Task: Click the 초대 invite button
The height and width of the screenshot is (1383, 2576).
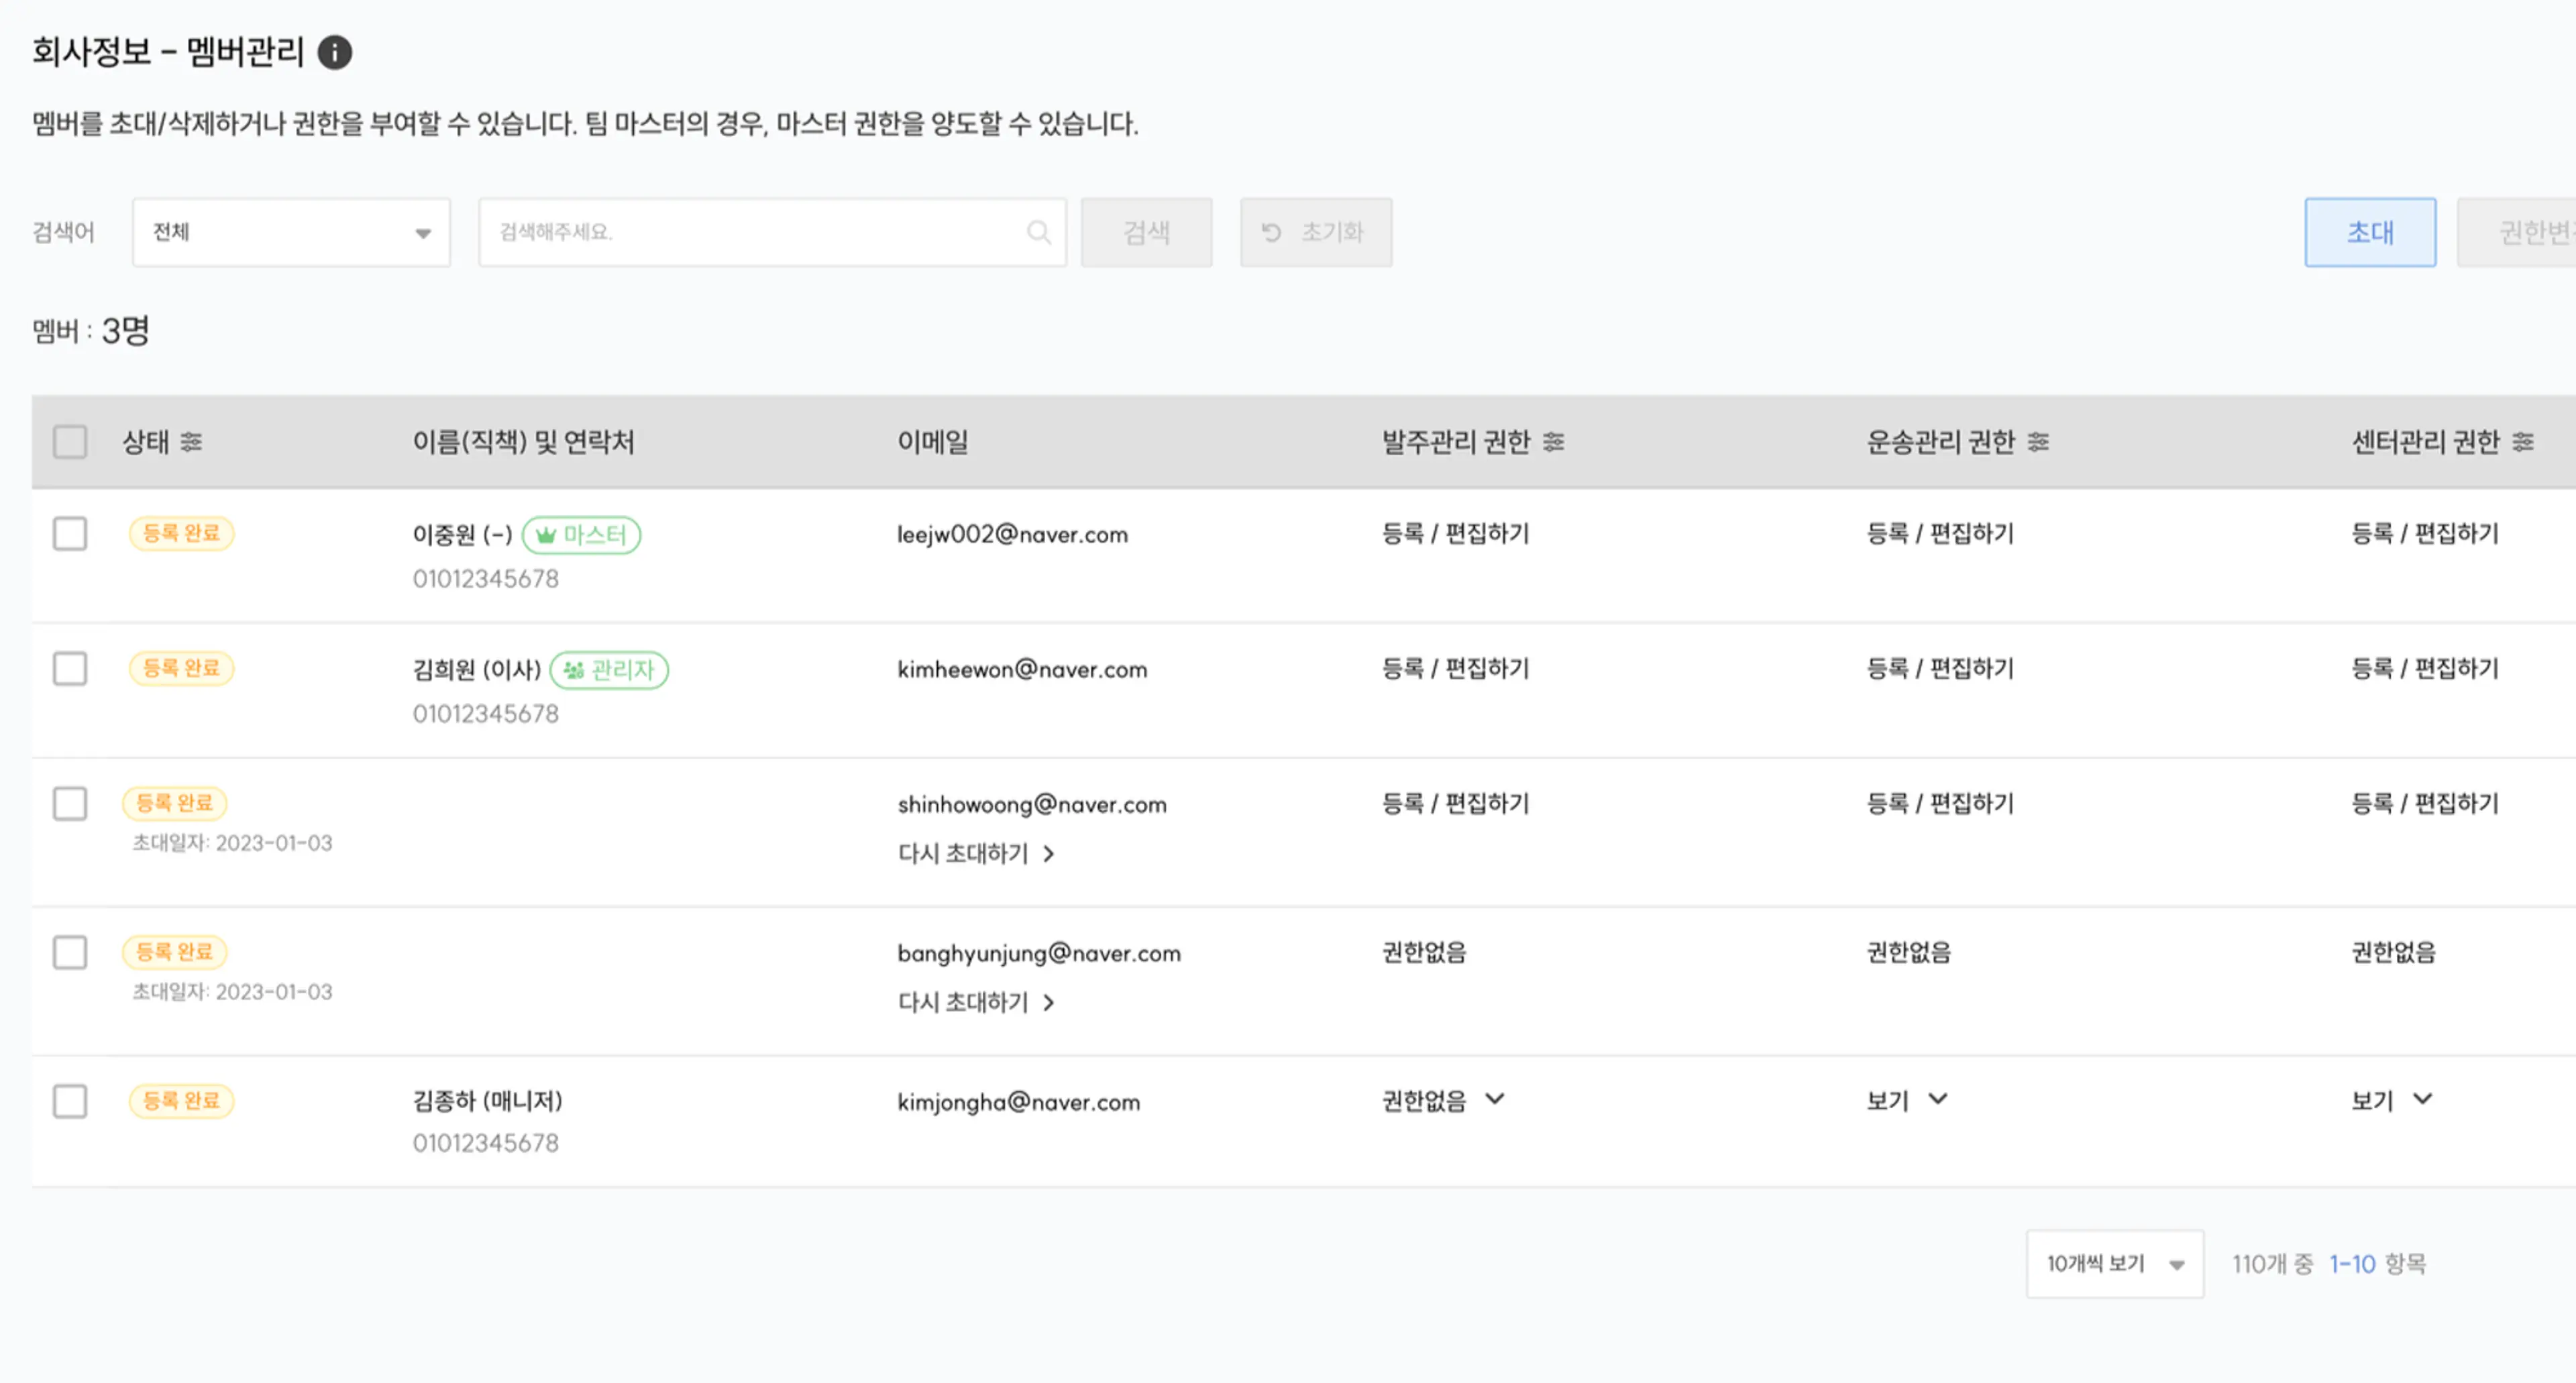Action: coord(2371,233)
